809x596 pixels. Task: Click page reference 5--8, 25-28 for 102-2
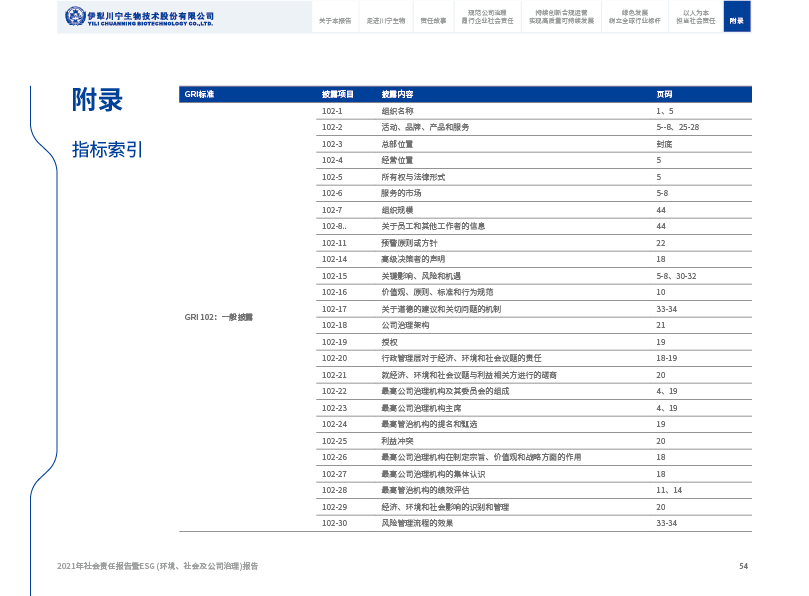(x=677, y=127)
